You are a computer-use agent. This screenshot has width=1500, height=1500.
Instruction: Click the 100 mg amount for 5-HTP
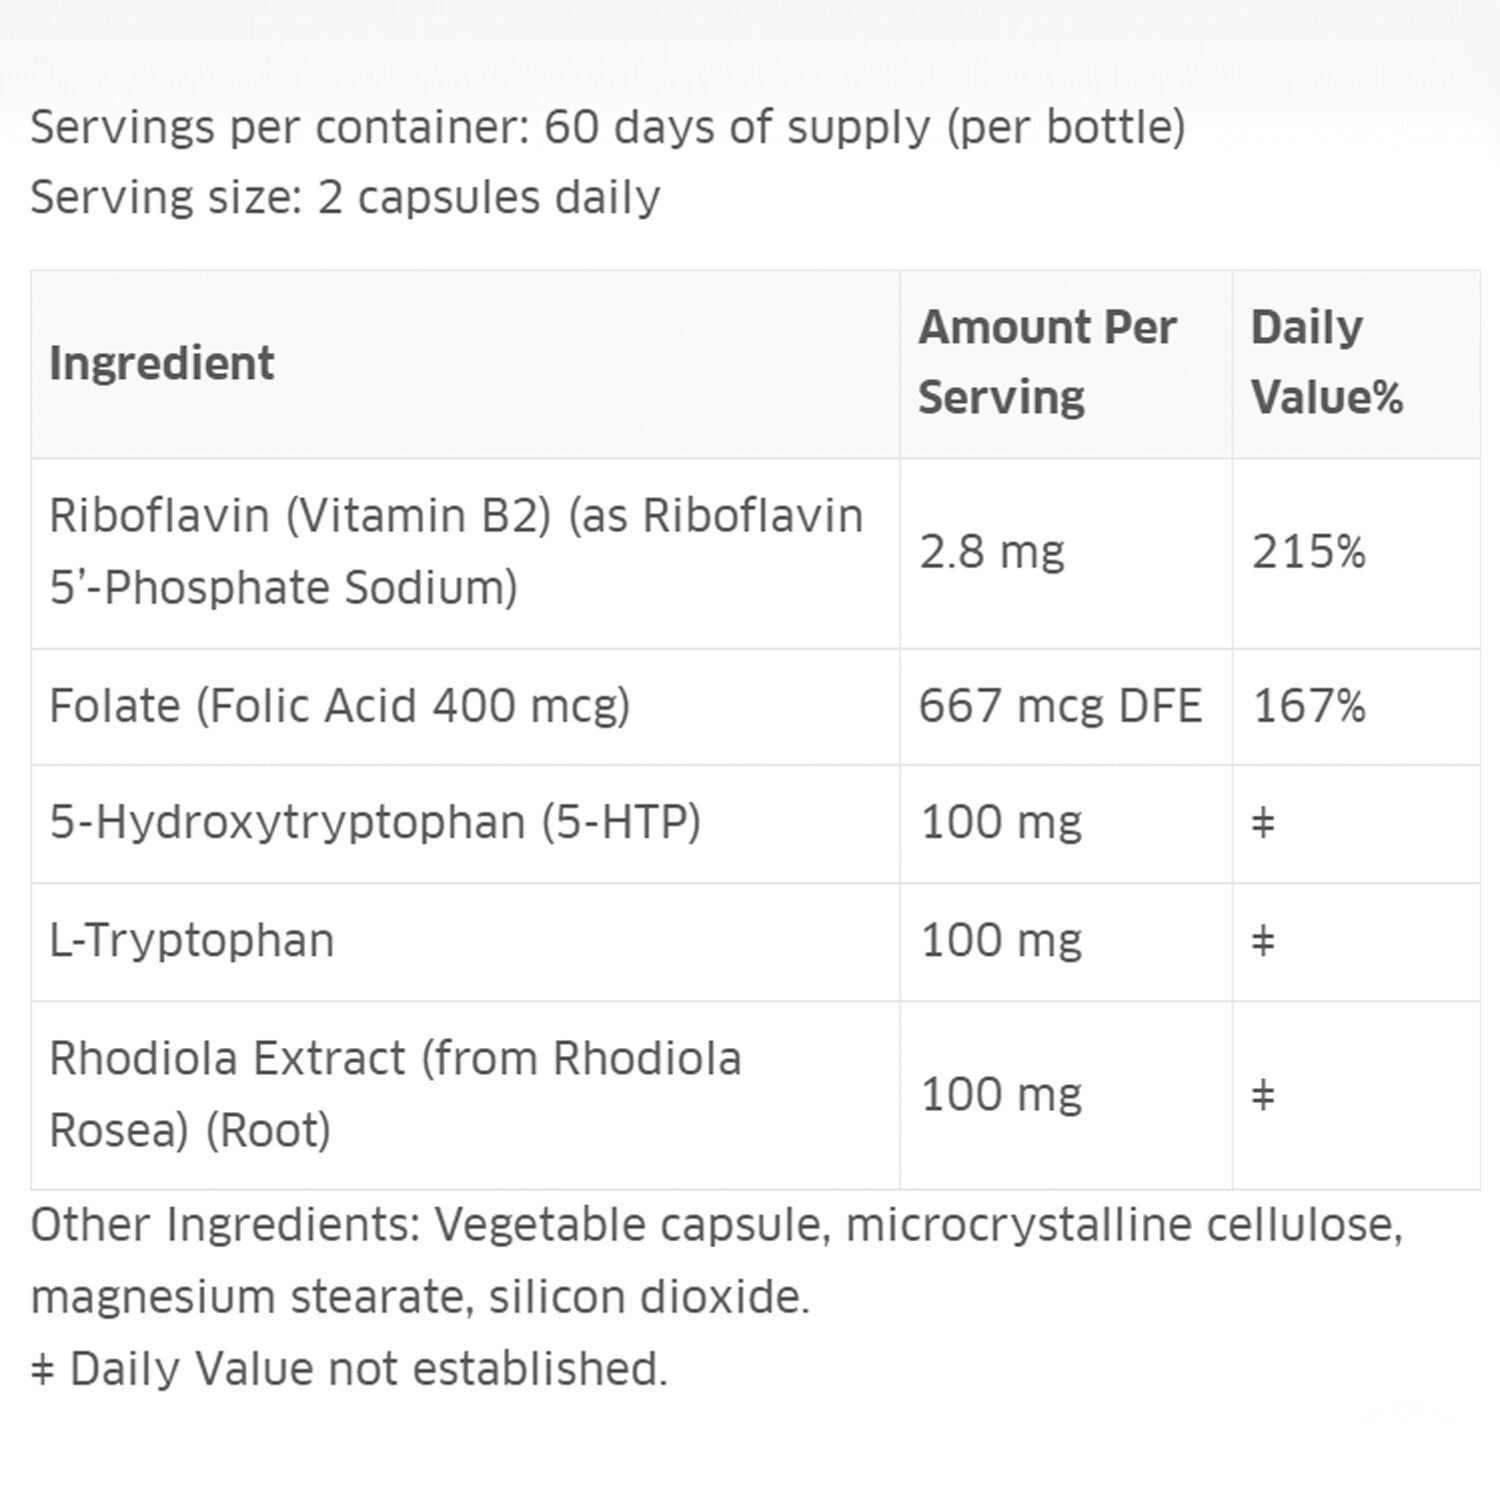pos(1001,823)
